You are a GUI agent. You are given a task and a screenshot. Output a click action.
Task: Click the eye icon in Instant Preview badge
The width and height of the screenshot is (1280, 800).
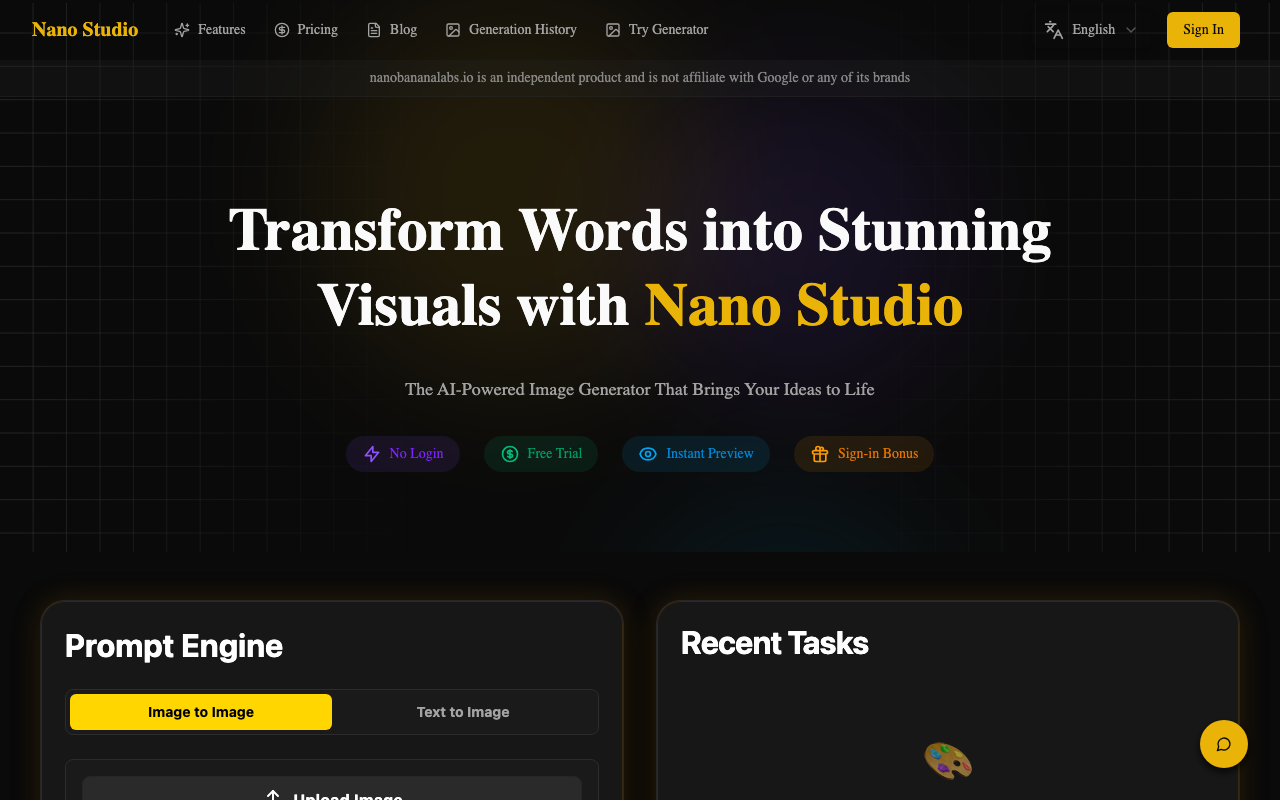point(648,454)
